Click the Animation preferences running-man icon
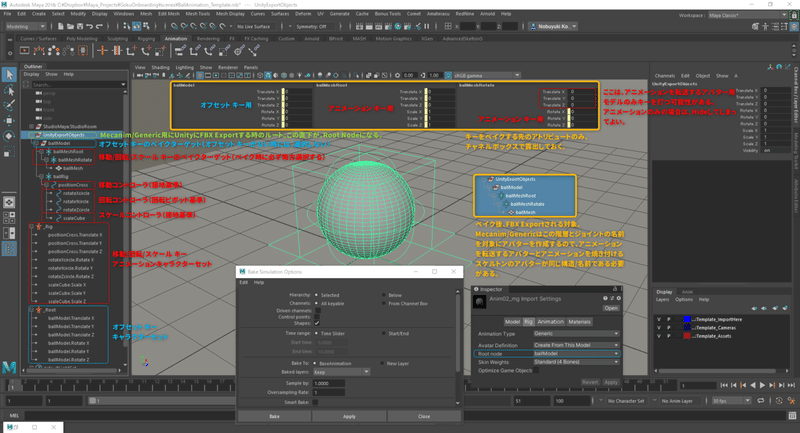The width and height of the screenshot is (800, 433). point(791,401)
